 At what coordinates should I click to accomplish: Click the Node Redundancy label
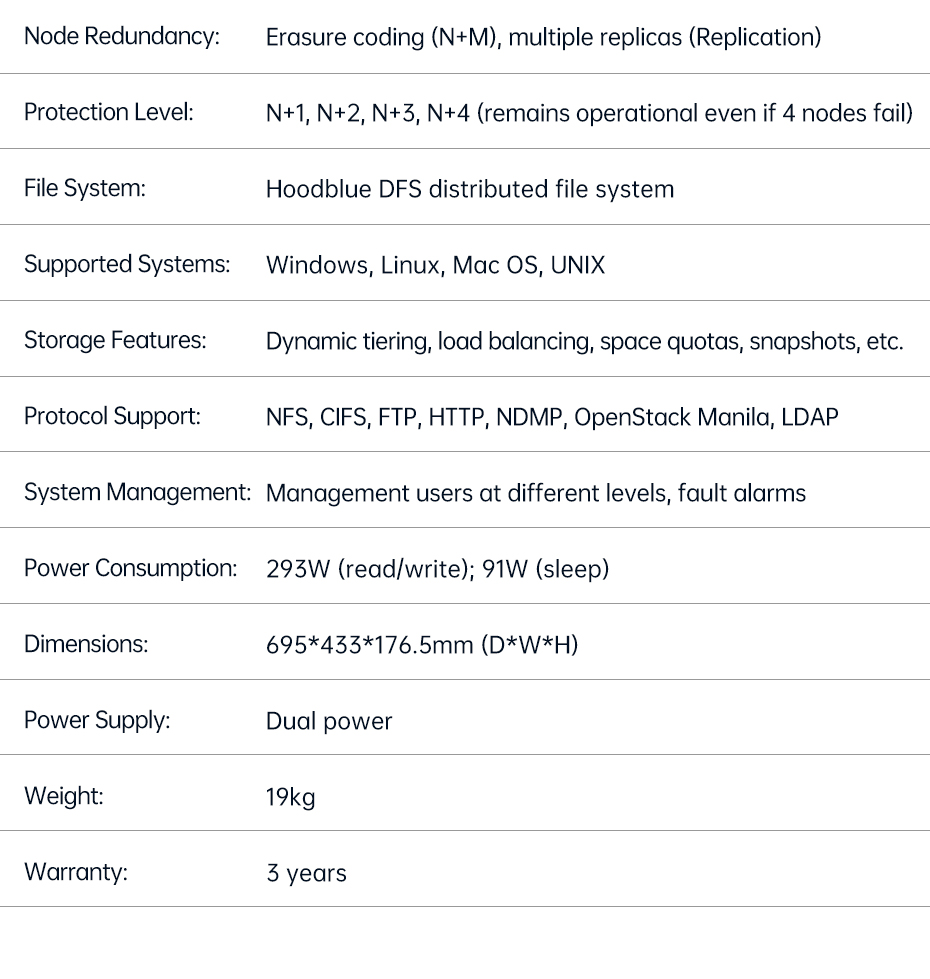pyautogui.click(x=121, y=37)
